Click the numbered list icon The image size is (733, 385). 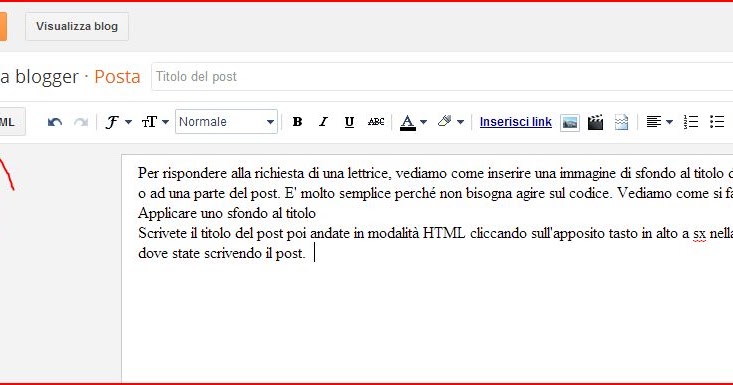click(x=690, y=122)
